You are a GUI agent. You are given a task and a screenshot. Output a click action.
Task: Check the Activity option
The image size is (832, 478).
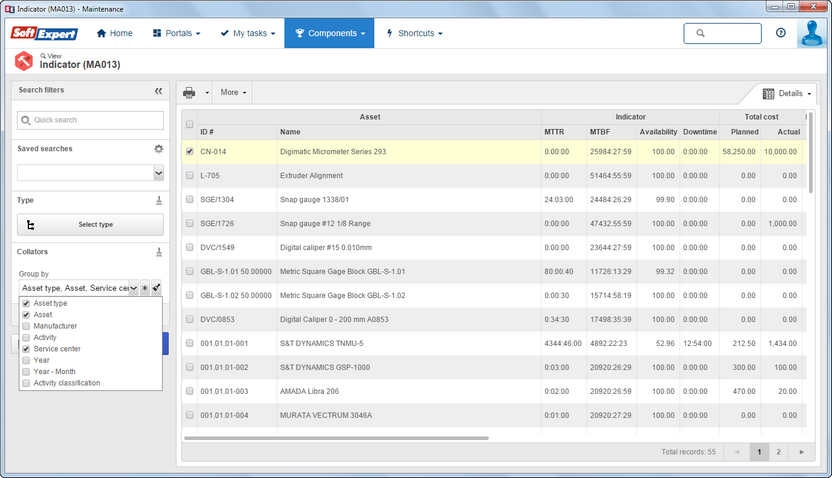[26, 337]
